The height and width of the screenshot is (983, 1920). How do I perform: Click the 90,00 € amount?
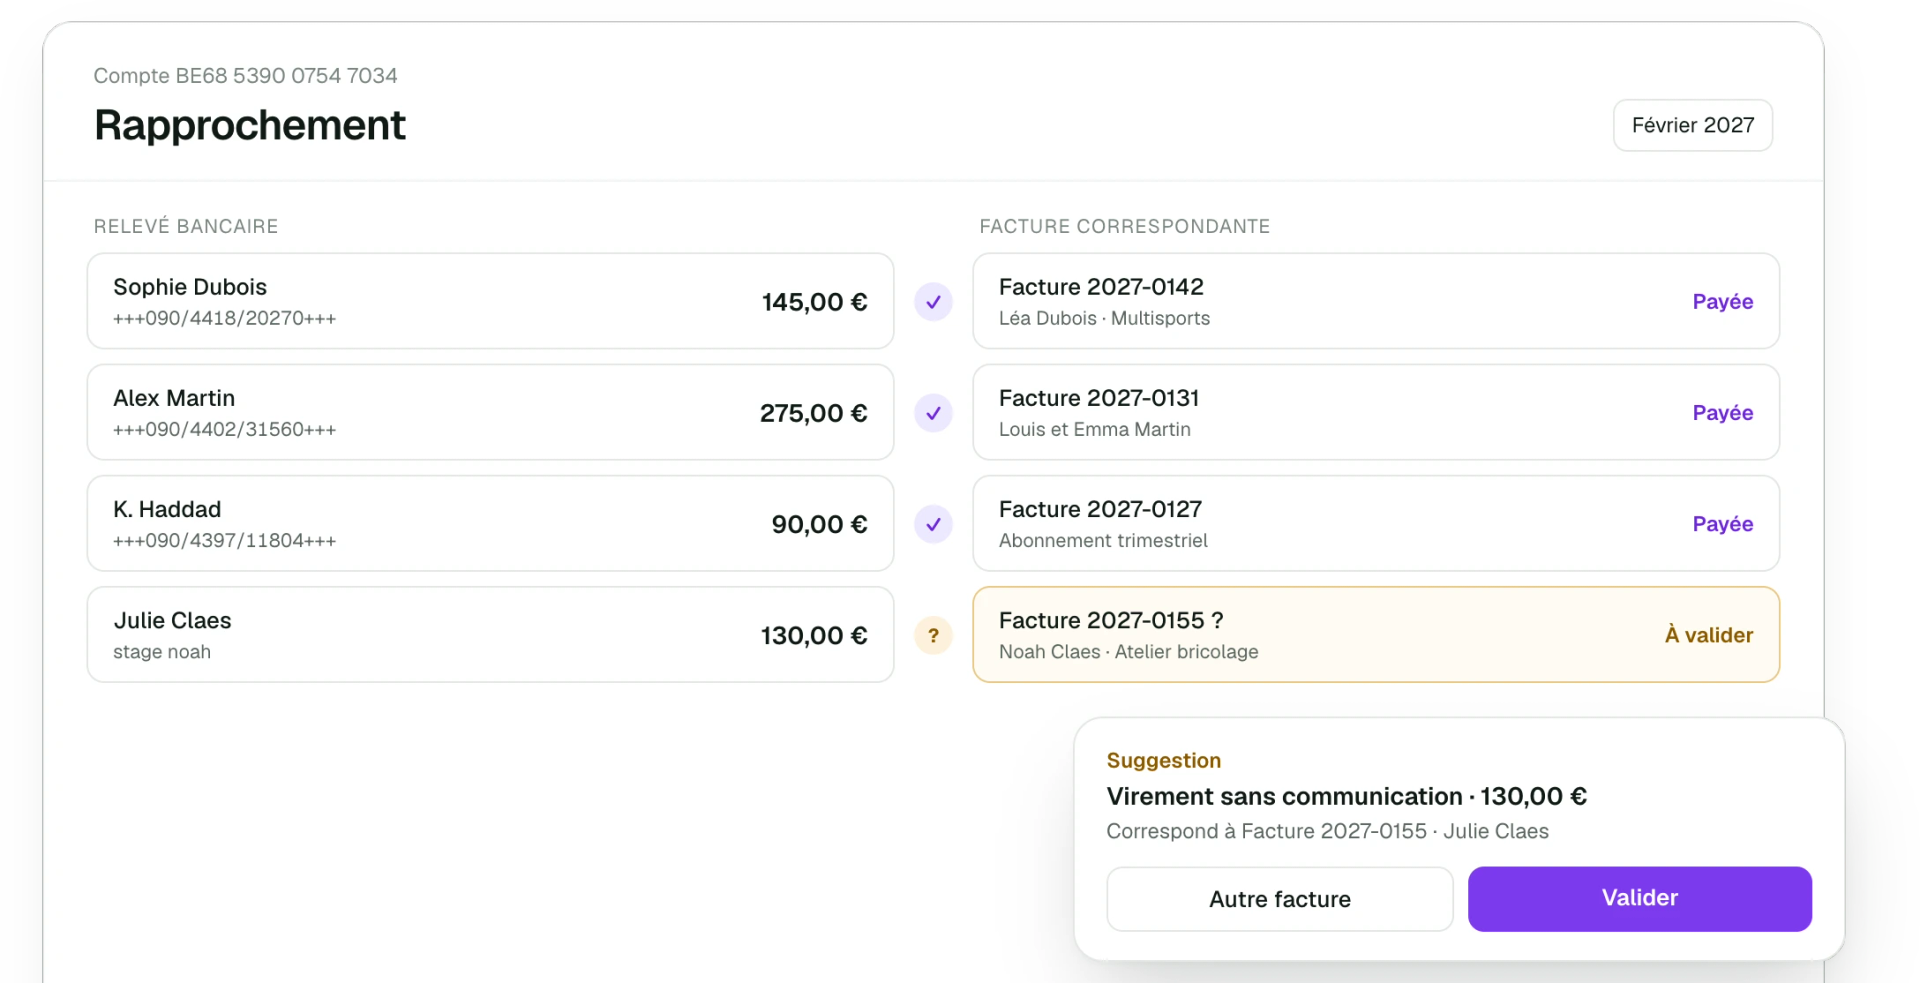[819, 524]
